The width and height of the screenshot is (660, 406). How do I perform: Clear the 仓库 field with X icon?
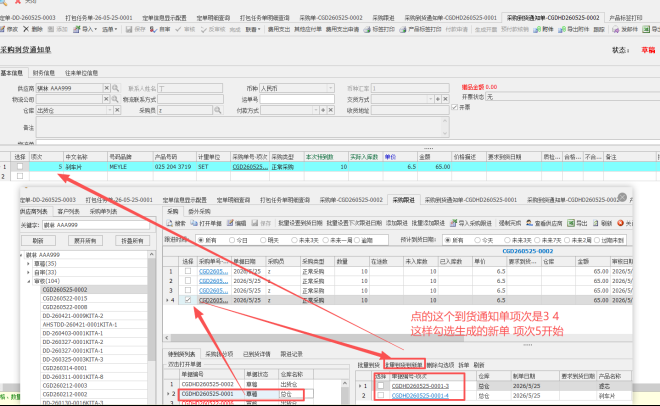117,110
